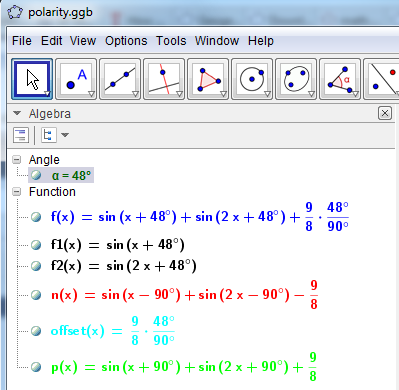Image resolution: width=399 pixels, height=390 pixels.
Task: Close the Algebra view panel
Action: click(385, 113)
